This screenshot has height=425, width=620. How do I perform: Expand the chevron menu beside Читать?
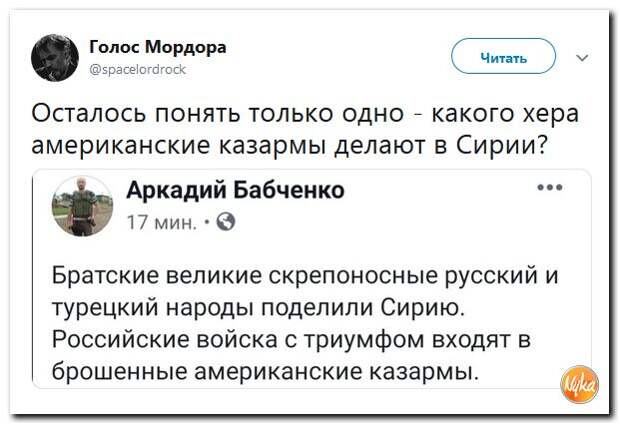[x=582, y=58]
